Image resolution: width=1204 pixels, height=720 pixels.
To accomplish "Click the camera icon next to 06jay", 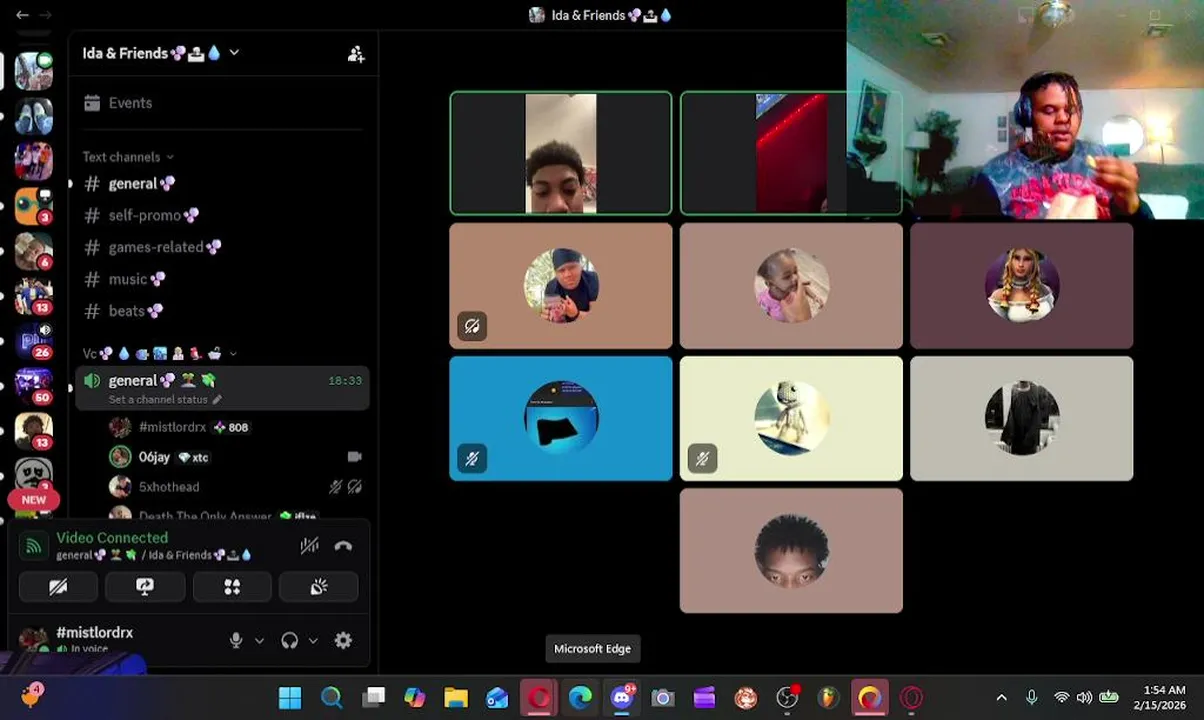I will (x=354, y=457).
